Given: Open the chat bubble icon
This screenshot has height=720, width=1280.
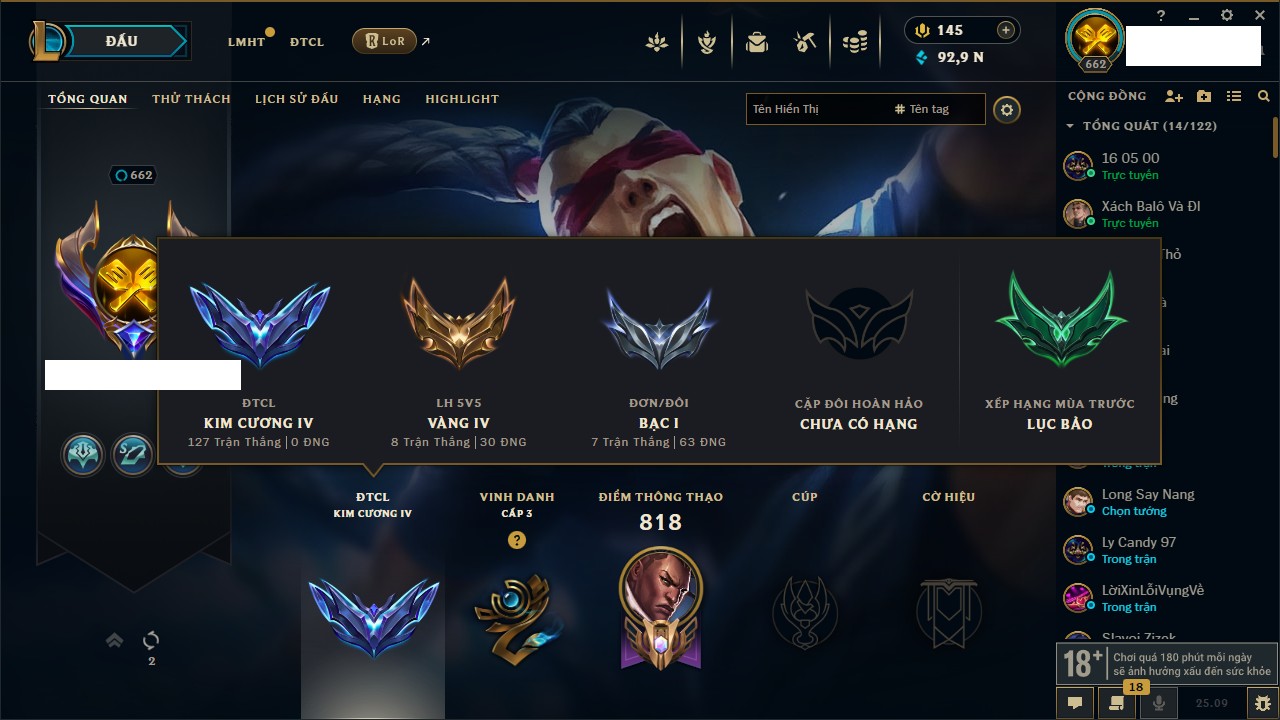Looking at the screenshot, I should [x=1075, y=703].
